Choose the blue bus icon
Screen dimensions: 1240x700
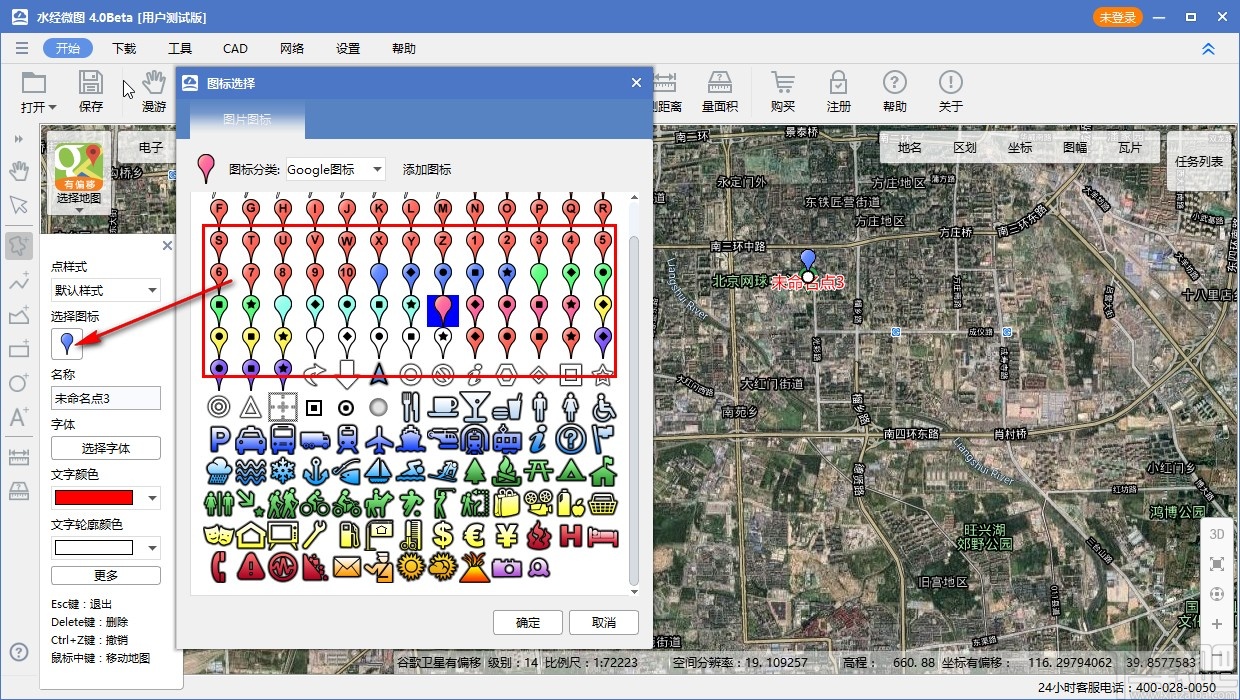283,439
